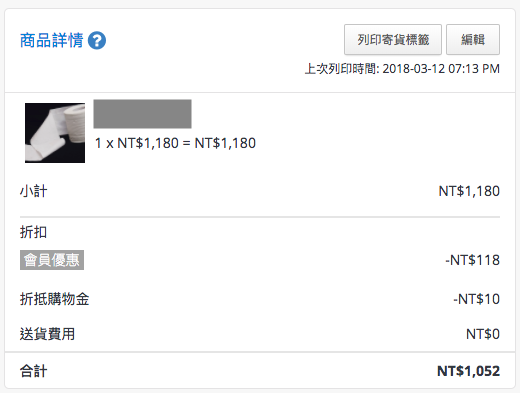Click the 送貨費用 label
Screen dimensions: 520x393
pos(47,334)
